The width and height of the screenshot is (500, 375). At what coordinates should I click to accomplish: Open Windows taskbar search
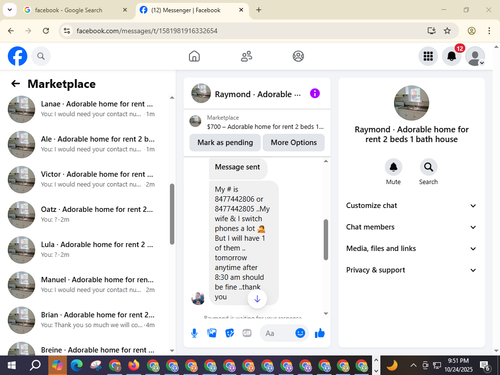coord(35,365)
